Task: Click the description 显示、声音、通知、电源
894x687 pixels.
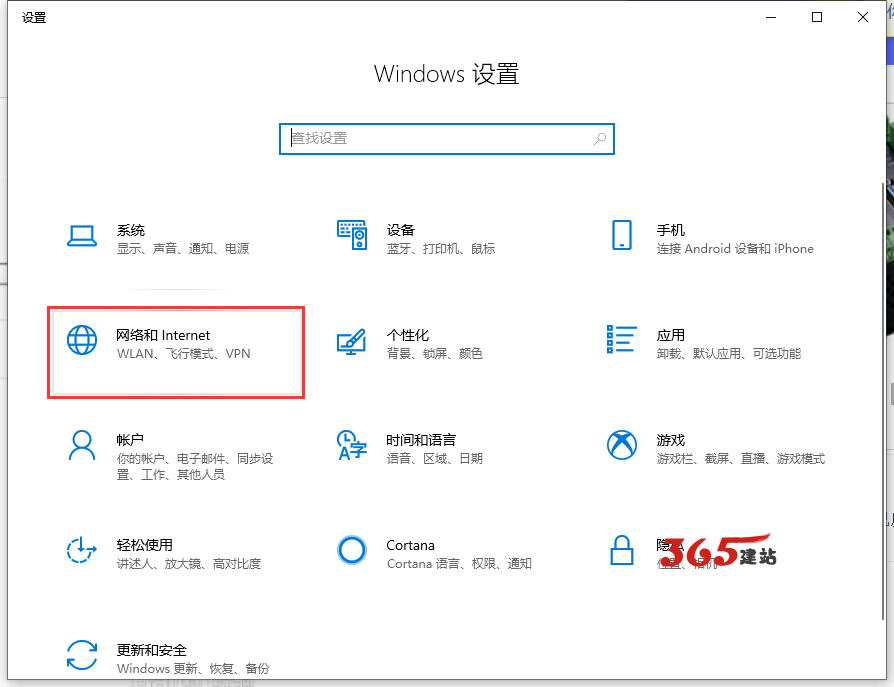Action: coord(183,249)
